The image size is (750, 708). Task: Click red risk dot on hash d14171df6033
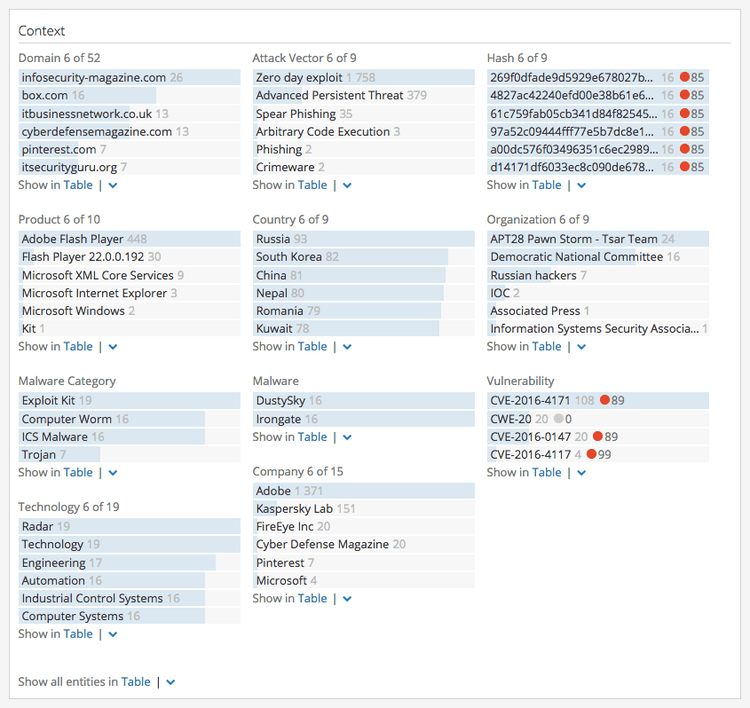pos(685,167)
